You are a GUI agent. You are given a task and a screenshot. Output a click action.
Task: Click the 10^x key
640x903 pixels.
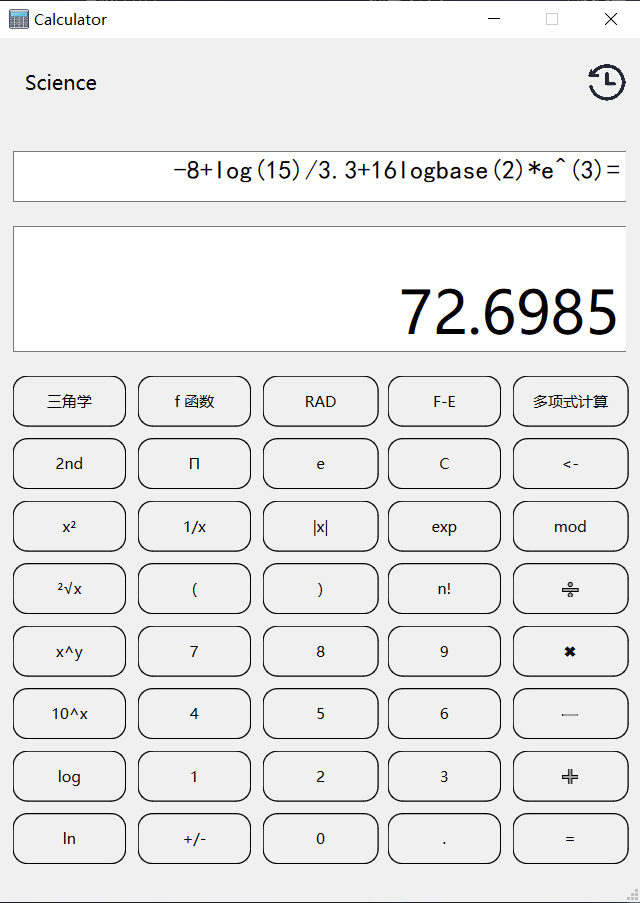pos(69,714)
